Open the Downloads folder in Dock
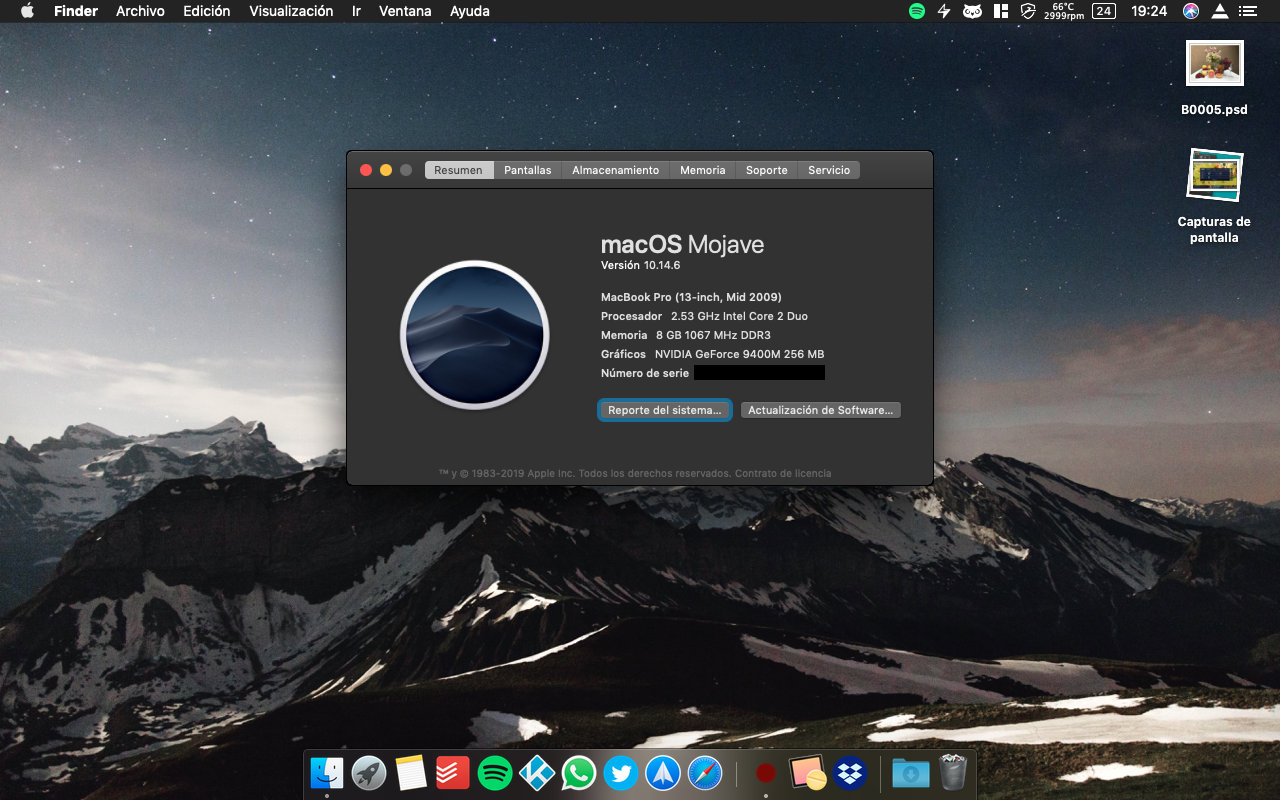Viewport: 1280px width, 800px height. [911, 773]
